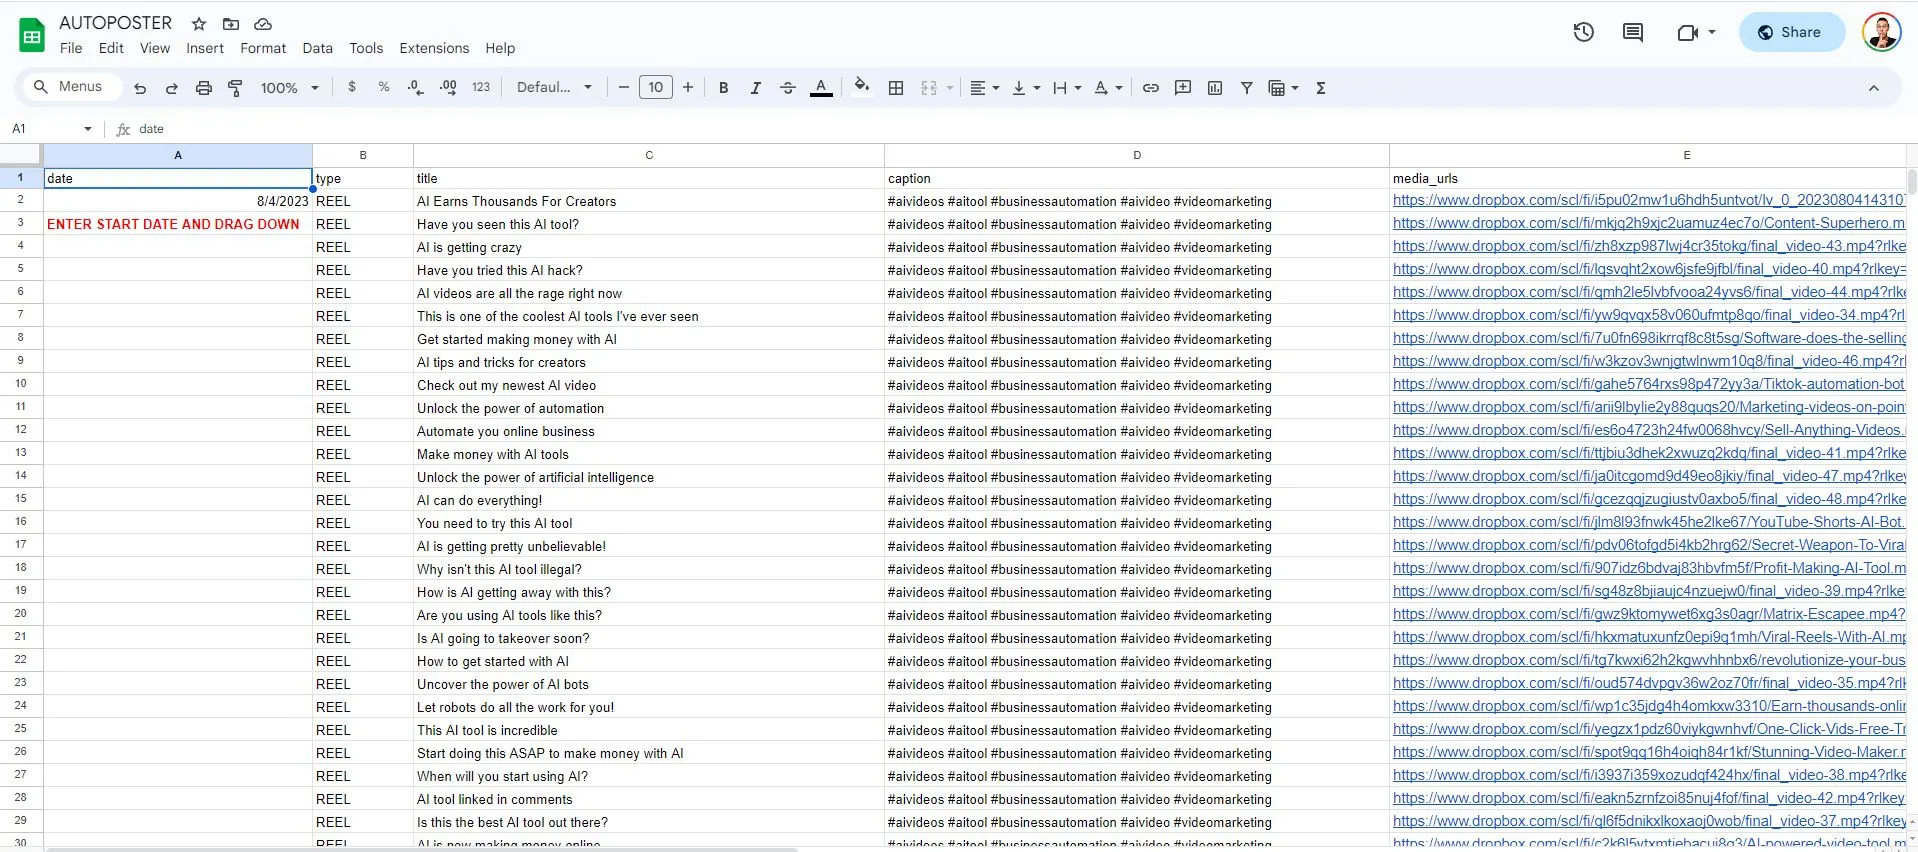Open the Extensions menu
The height and width of the screenshot is (852, 1918).
point(434,48)
